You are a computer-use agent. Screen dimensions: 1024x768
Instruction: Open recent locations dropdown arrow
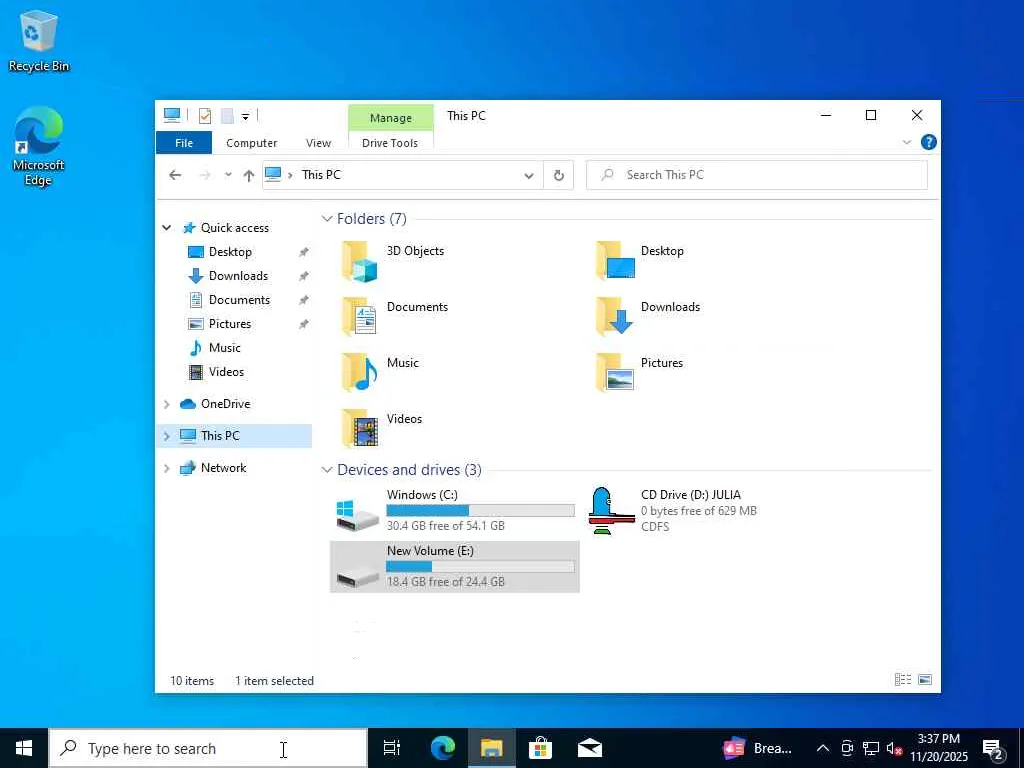228,175
